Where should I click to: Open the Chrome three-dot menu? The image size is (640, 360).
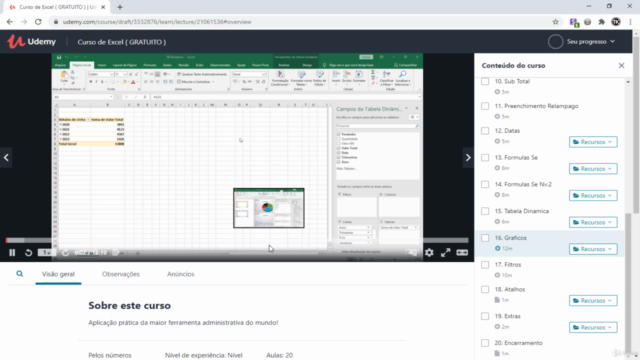pyautogui.click(x=630, y=22)
